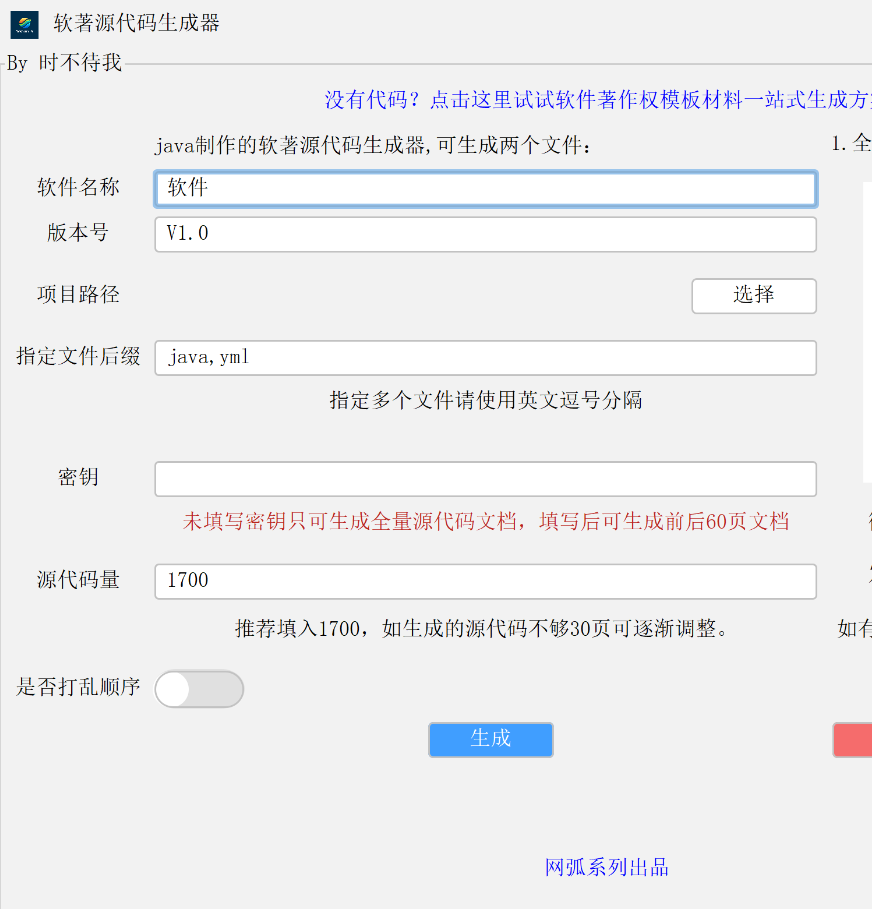Click the 网弧系列出品 link at bottom

coord(606,867)
